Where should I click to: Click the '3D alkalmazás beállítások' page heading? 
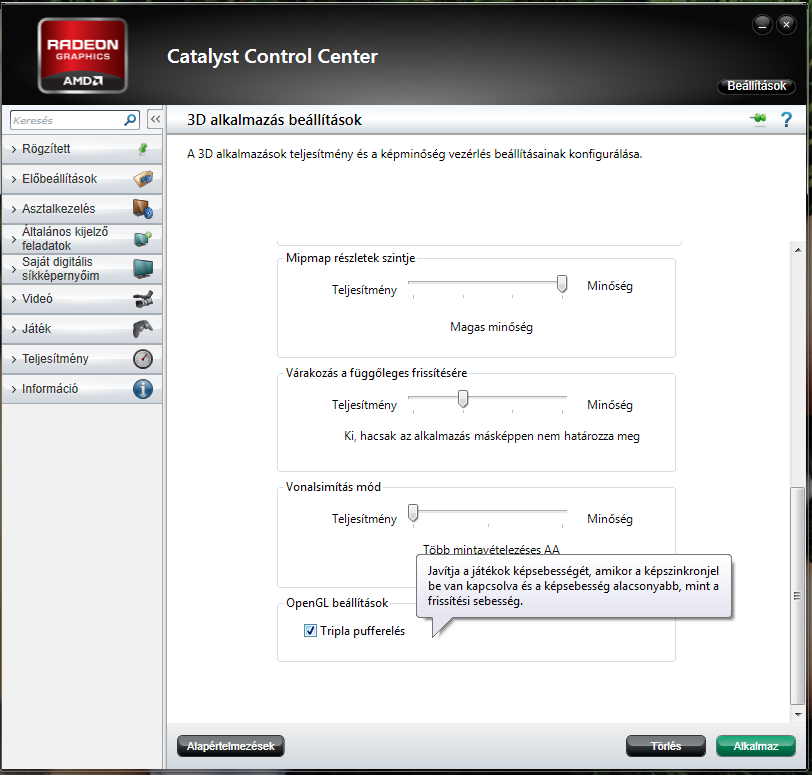[x=274, y=120]
